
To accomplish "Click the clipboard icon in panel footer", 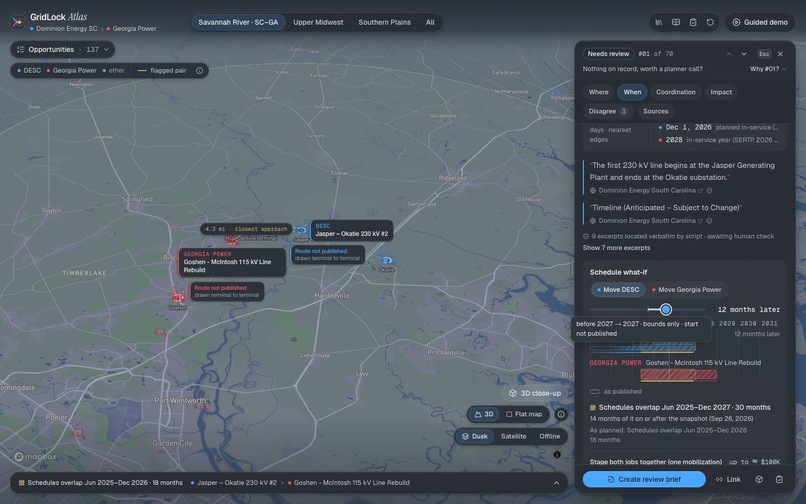I will [779, 479].
